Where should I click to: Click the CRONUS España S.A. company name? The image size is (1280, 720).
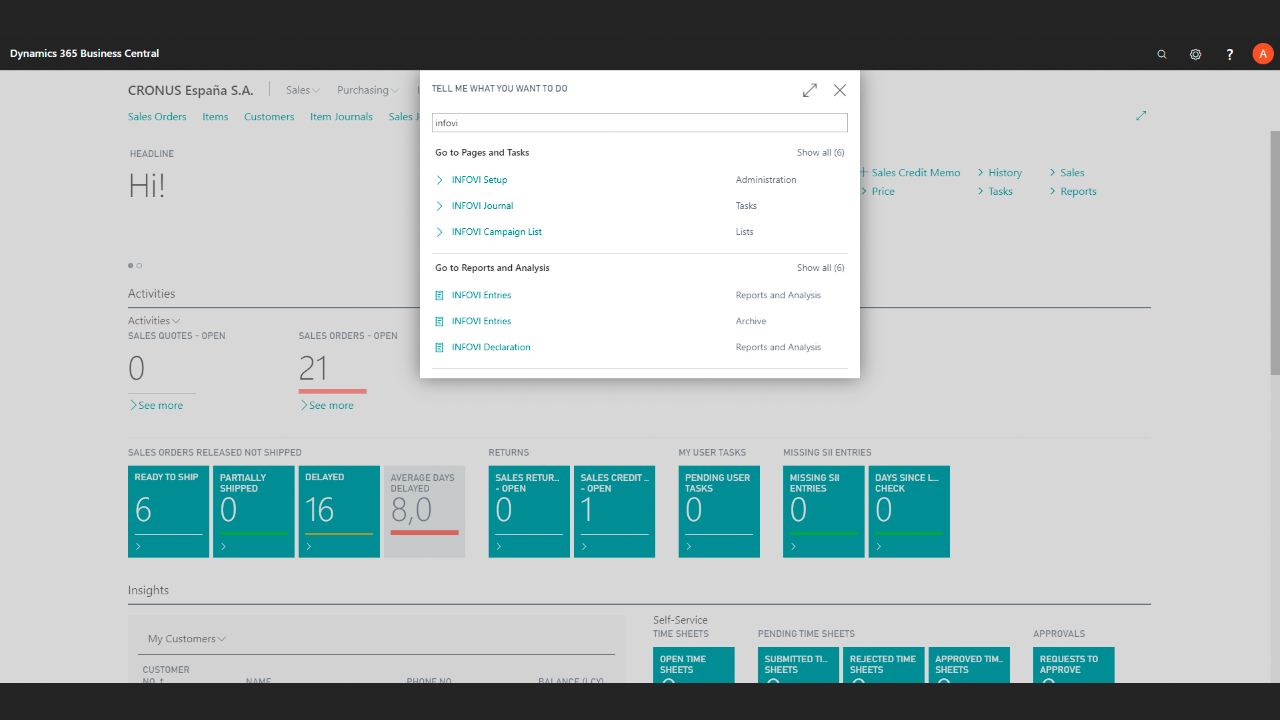[x=190, y=90]
